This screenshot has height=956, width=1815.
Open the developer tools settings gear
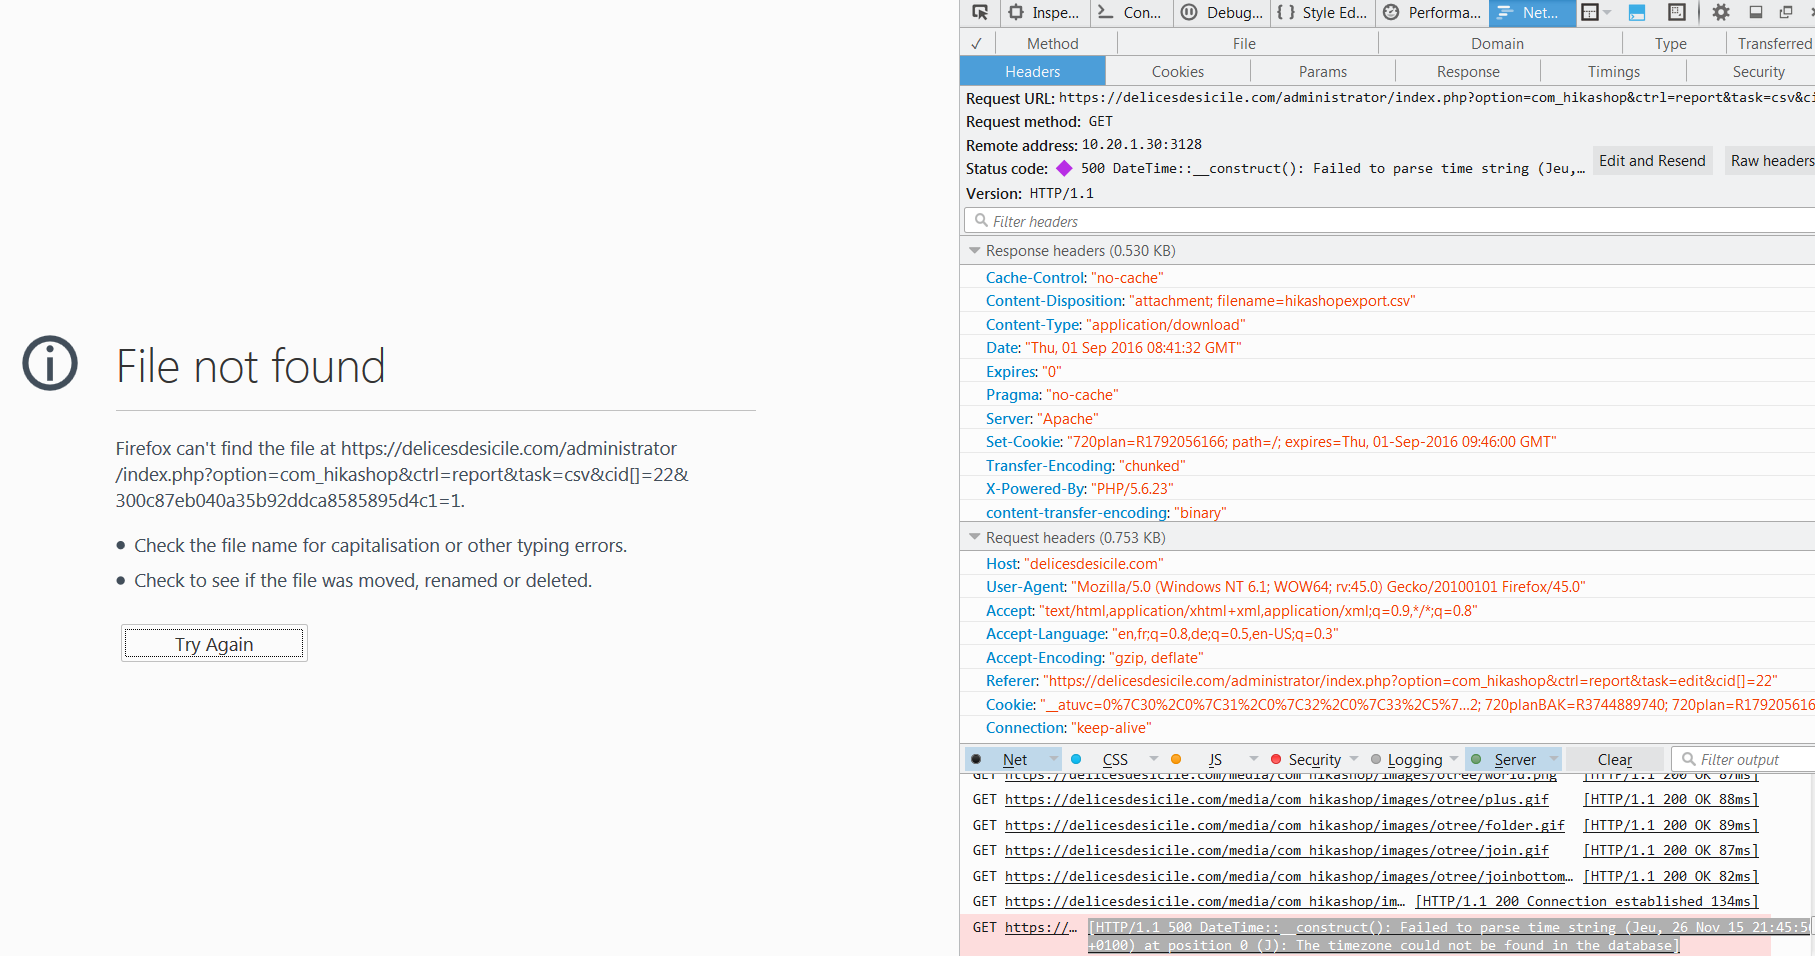coord(1720,13)
